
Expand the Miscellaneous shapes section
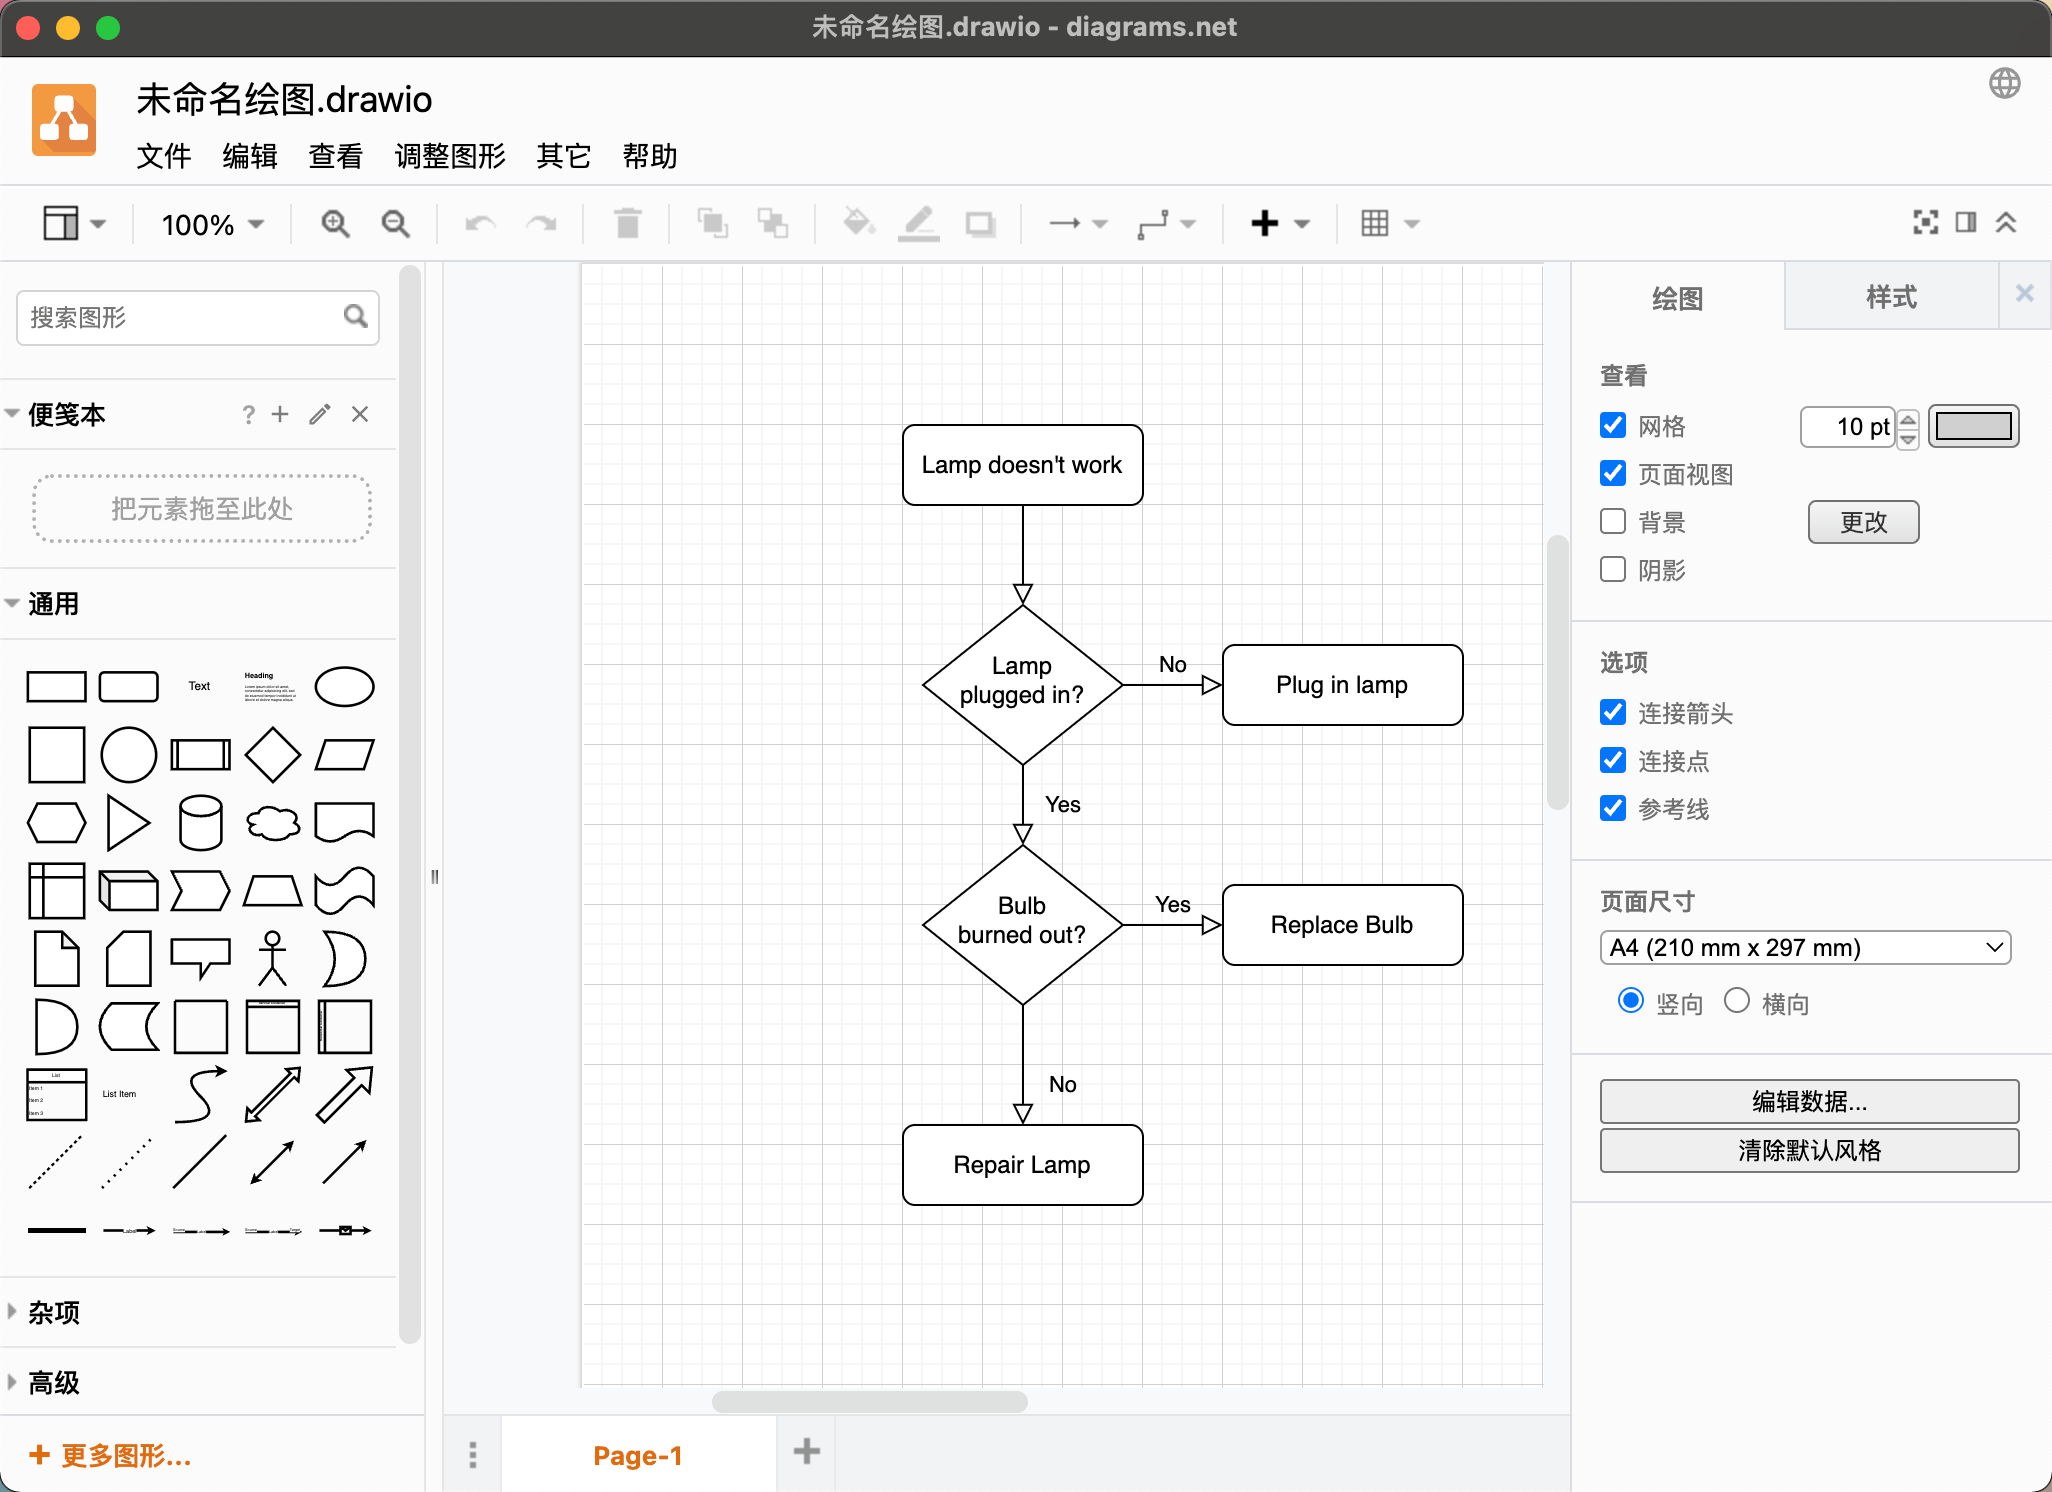coord(54,1312)
